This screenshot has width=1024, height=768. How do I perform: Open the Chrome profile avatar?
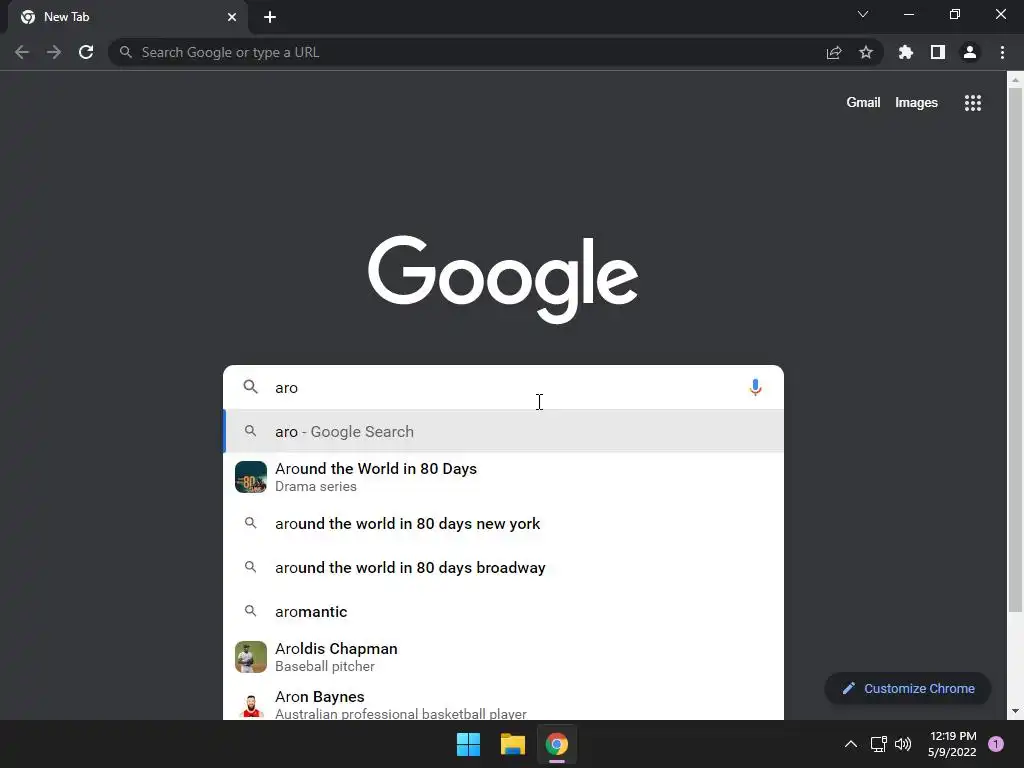tap(970, 52)
